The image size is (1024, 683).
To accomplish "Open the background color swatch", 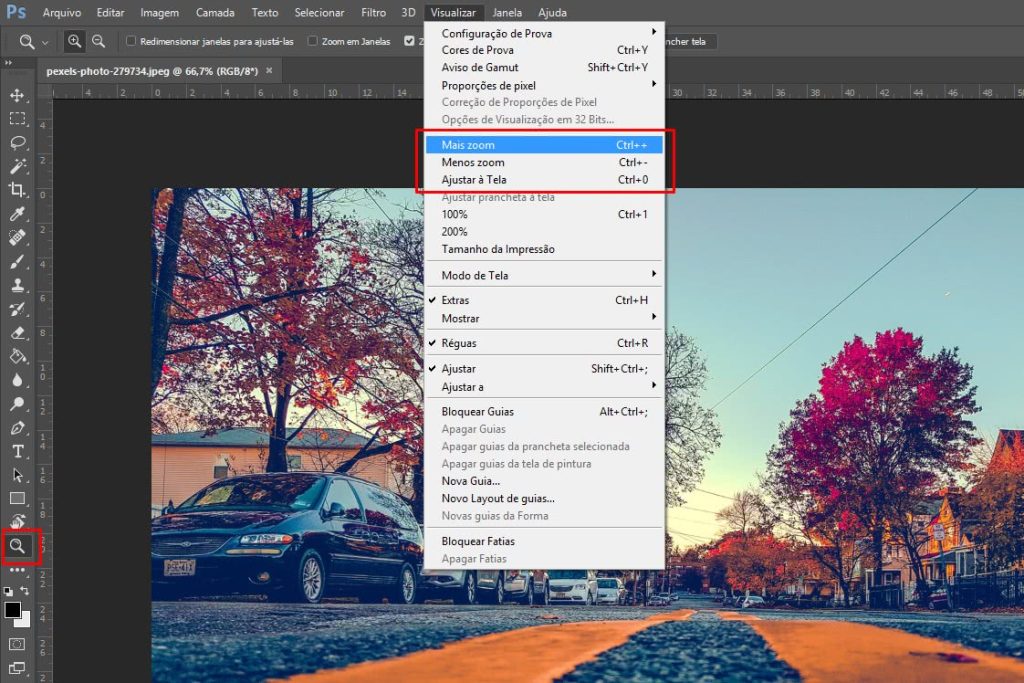I will tap(25, 620).
